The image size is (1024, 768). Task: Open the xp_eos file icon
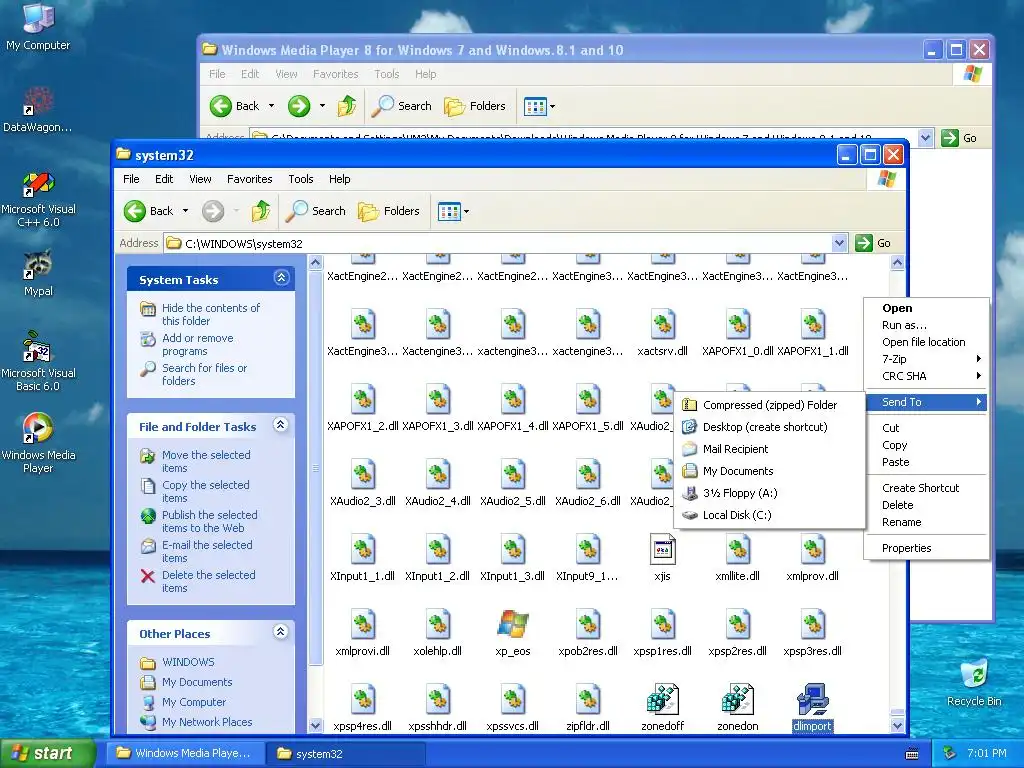[x=513, y=624]
